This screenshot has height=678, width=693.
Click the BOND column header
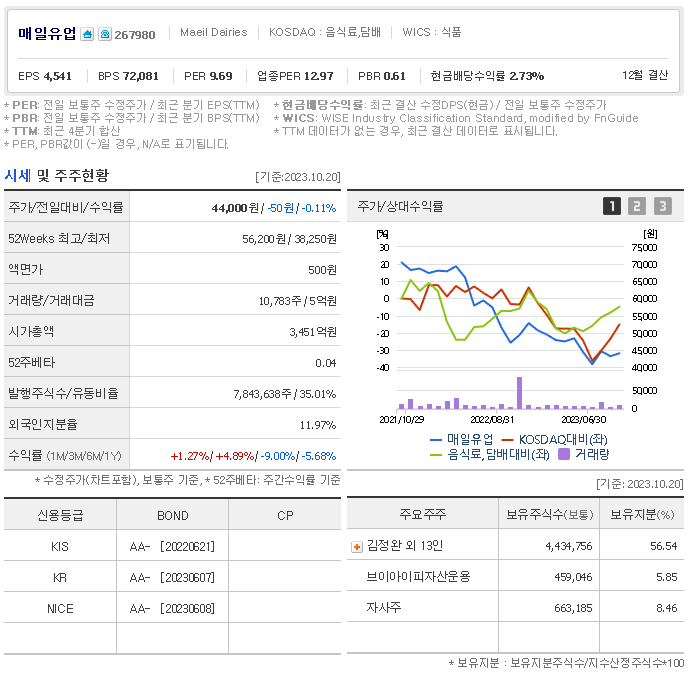point(173,515)
